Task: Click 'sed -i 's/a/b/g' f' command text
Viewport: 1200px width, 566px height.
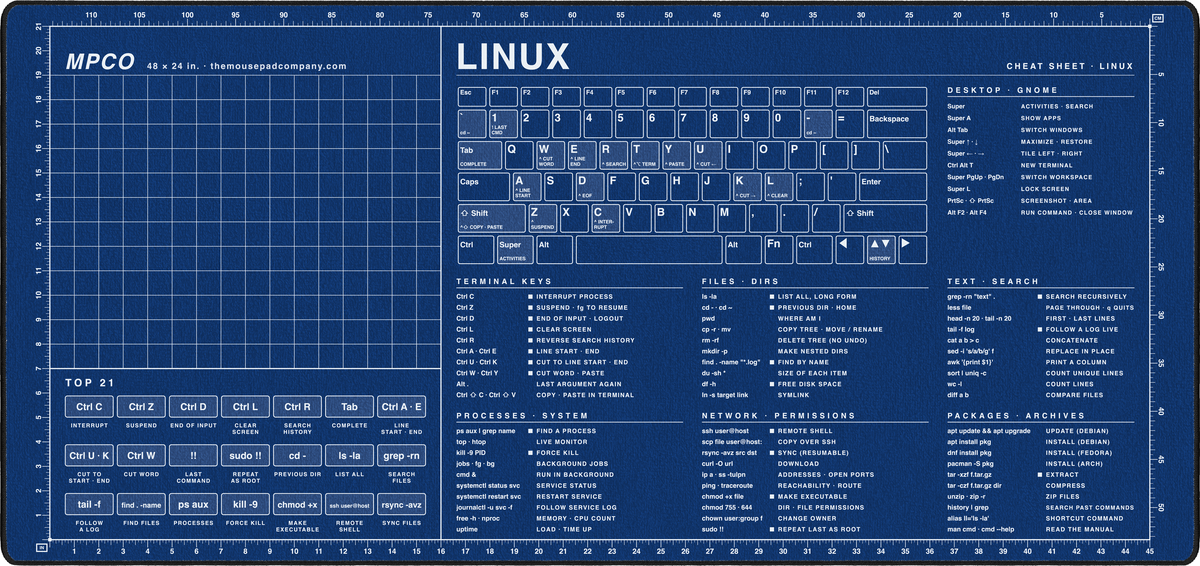Action: (971, 352)
